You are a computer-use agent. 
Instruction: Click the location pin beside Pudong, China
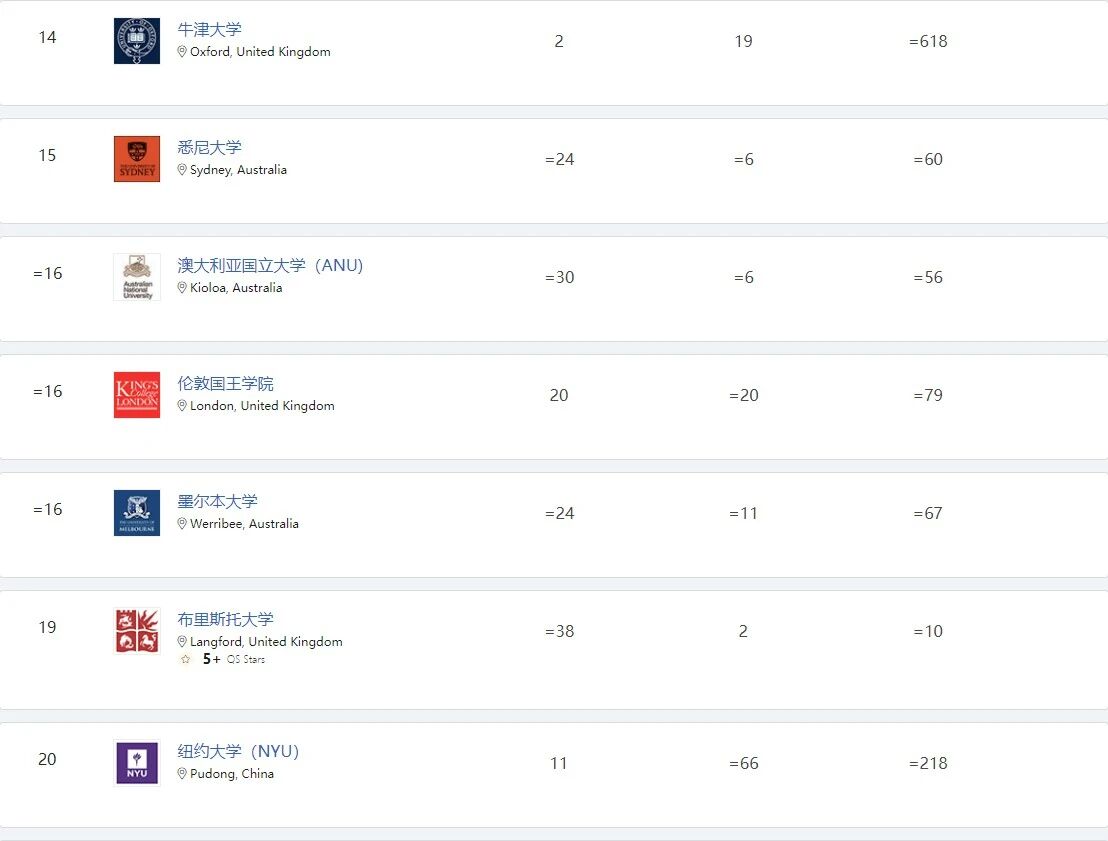tap(182, 774)
